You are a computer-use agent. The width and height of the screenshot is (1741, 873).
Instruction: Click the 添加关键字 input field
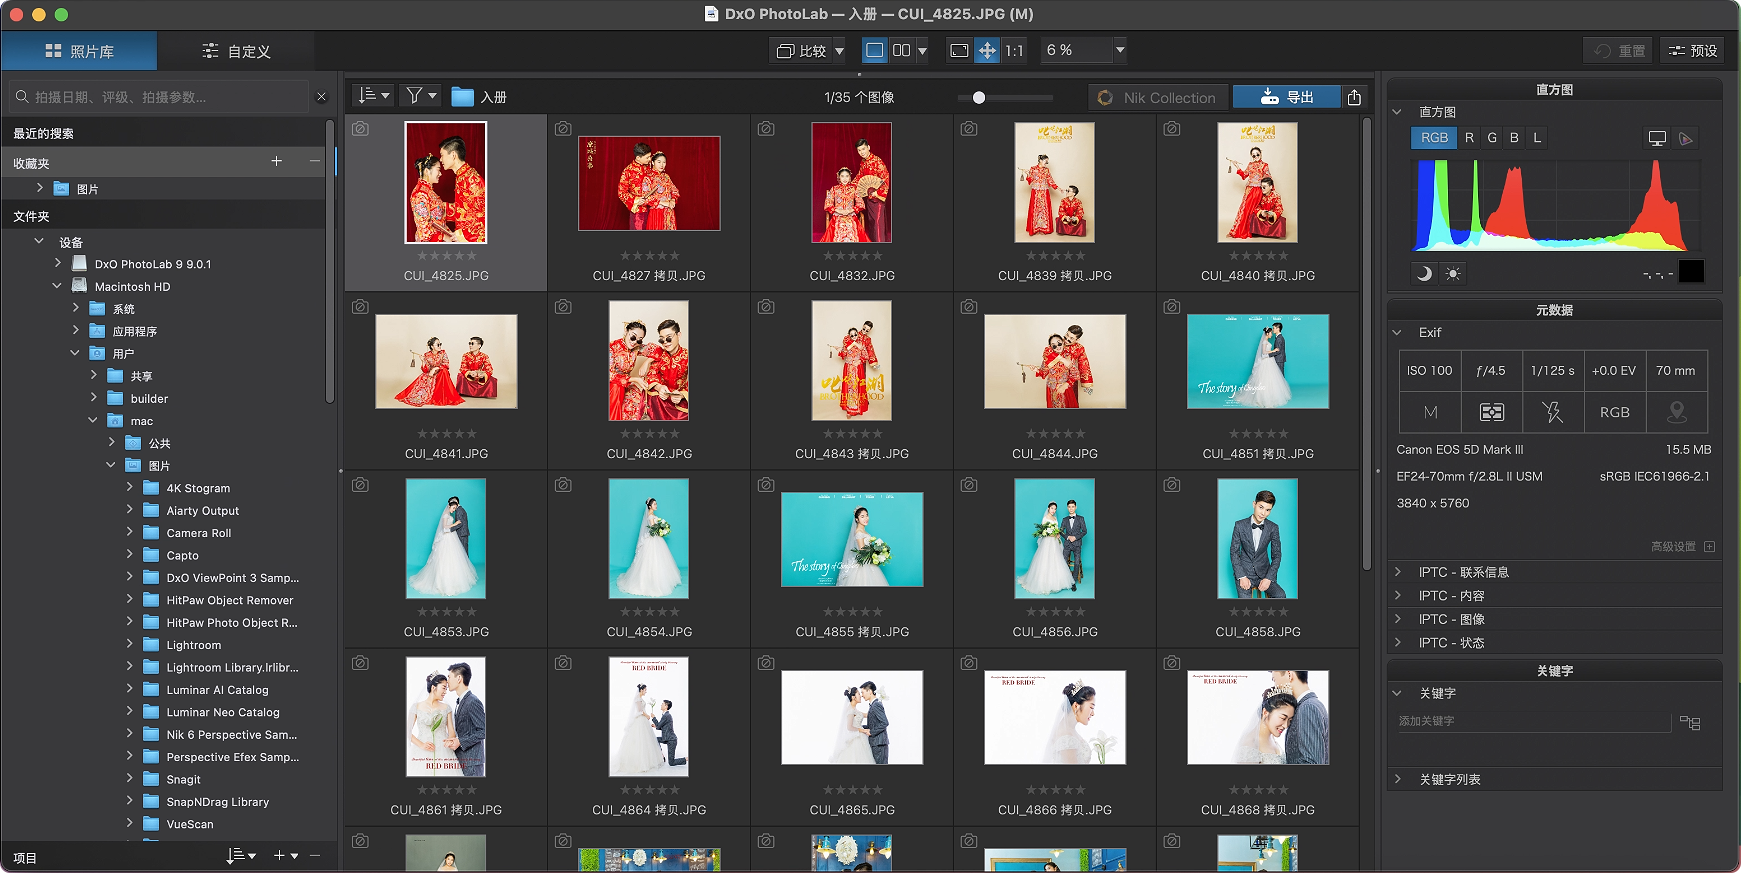pos(1533,721)
